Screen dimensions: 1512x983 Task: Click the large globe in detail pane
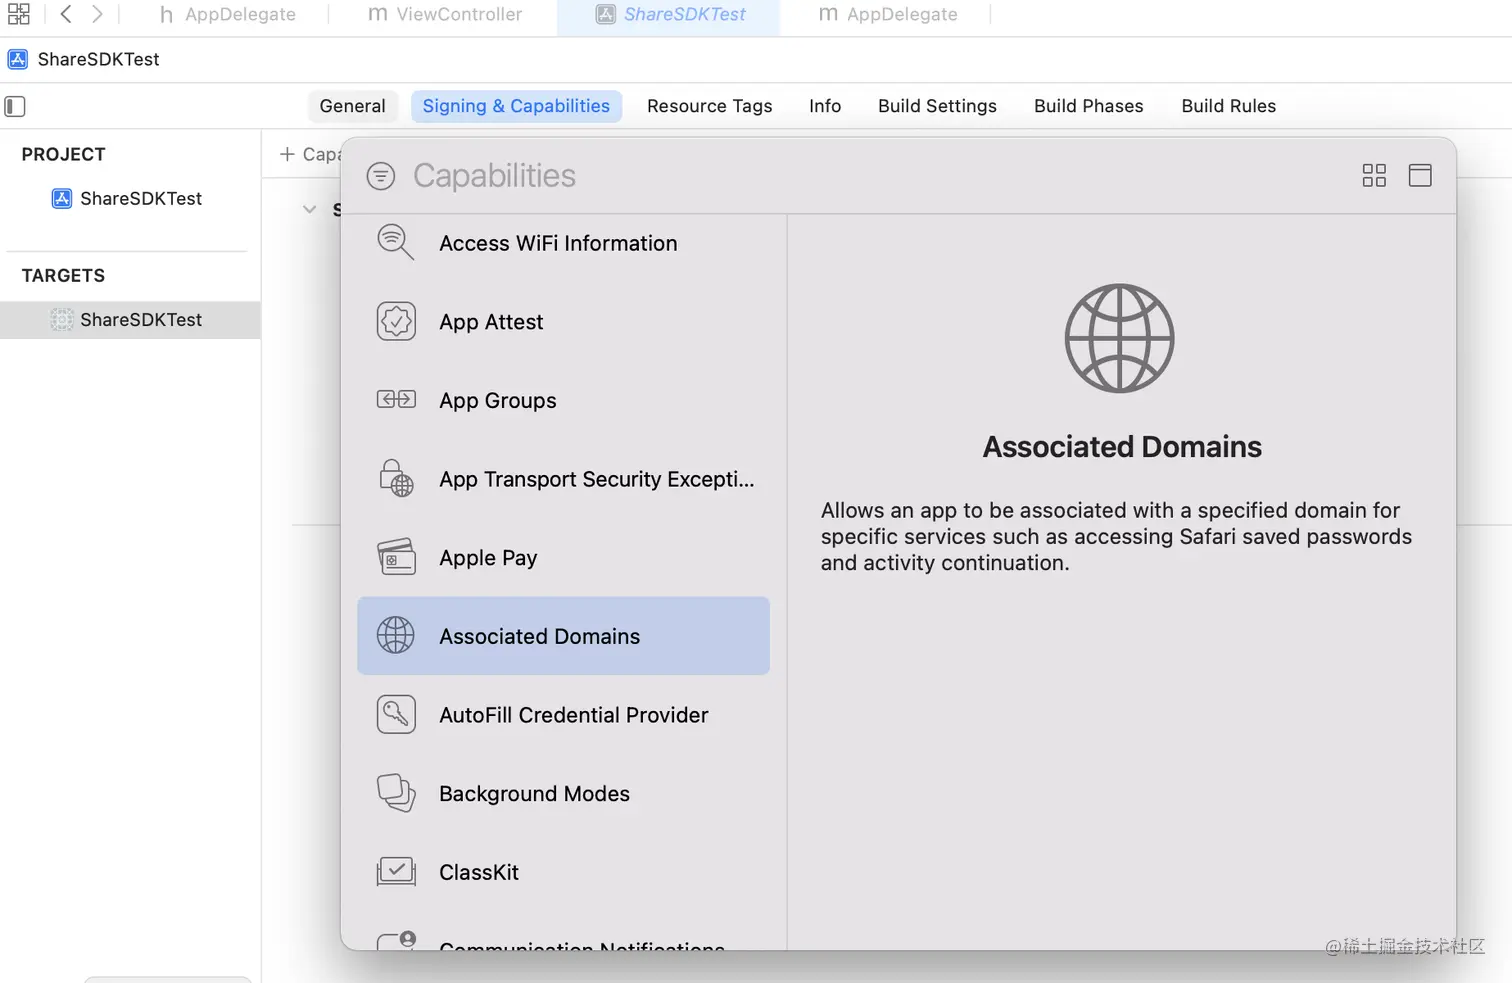pos(1120,339)
